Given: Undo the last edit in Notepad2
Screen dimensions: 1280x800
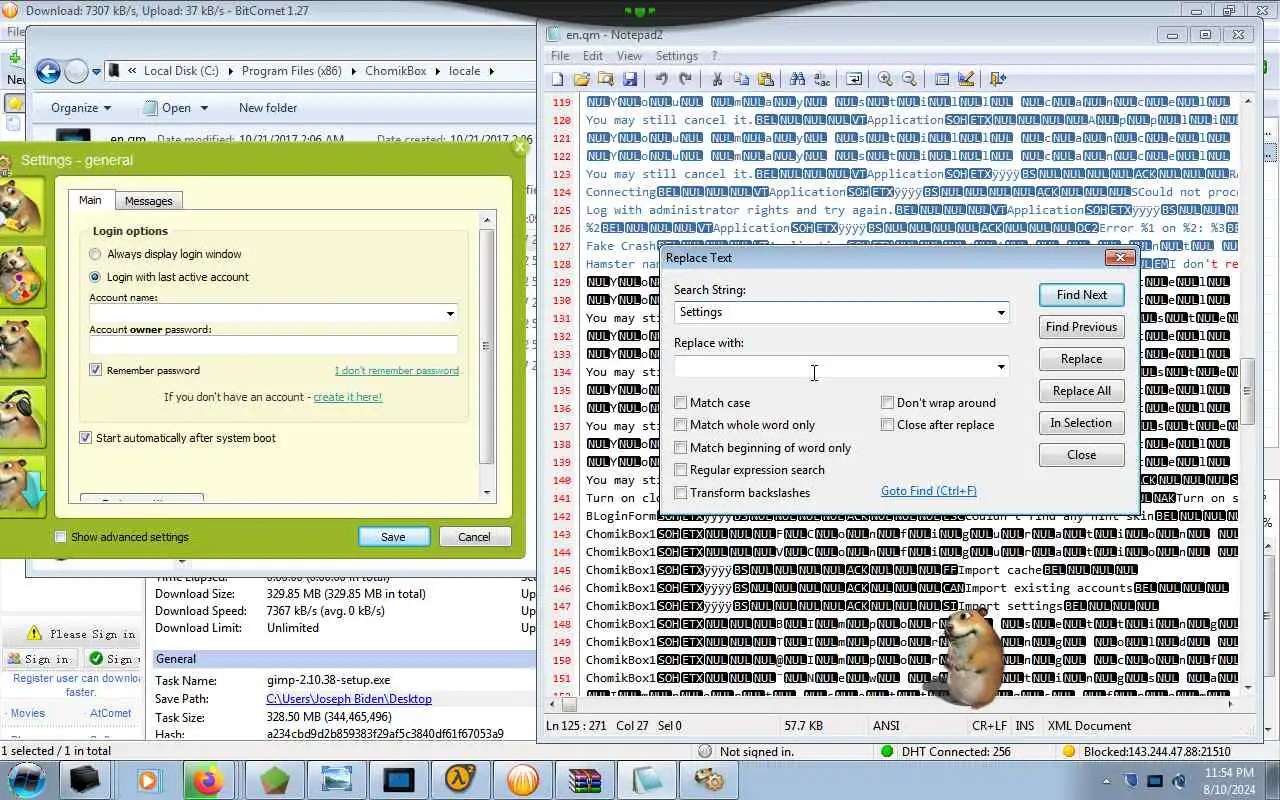Looking at the screenshot, I should [x=661, y=79].
